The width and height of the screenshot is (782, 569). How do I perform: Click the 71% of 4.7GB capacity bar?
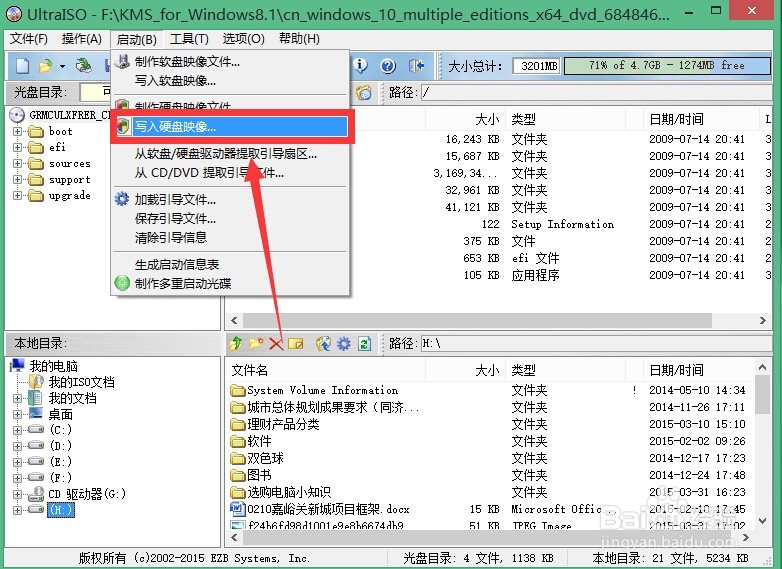click(667, 65)
